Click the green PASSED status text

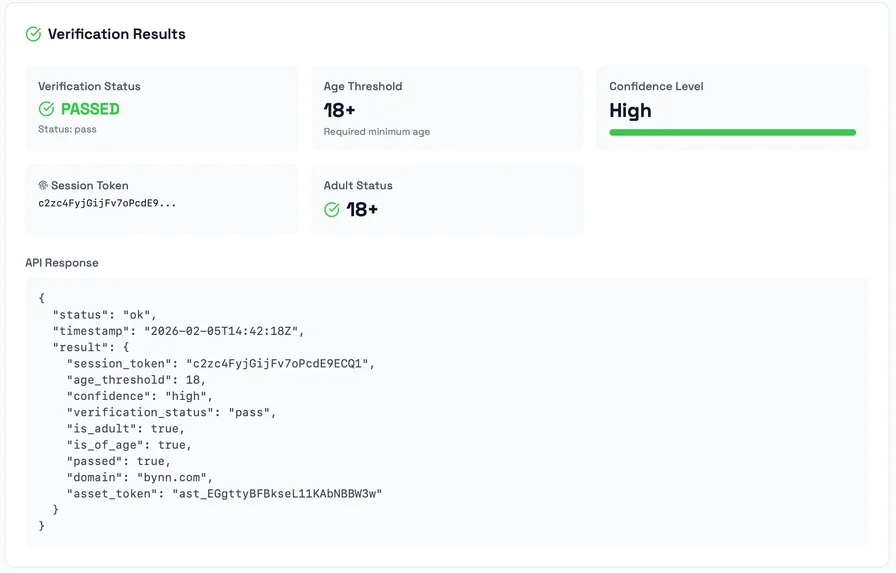pyautogui.click(x=90, y=109)
